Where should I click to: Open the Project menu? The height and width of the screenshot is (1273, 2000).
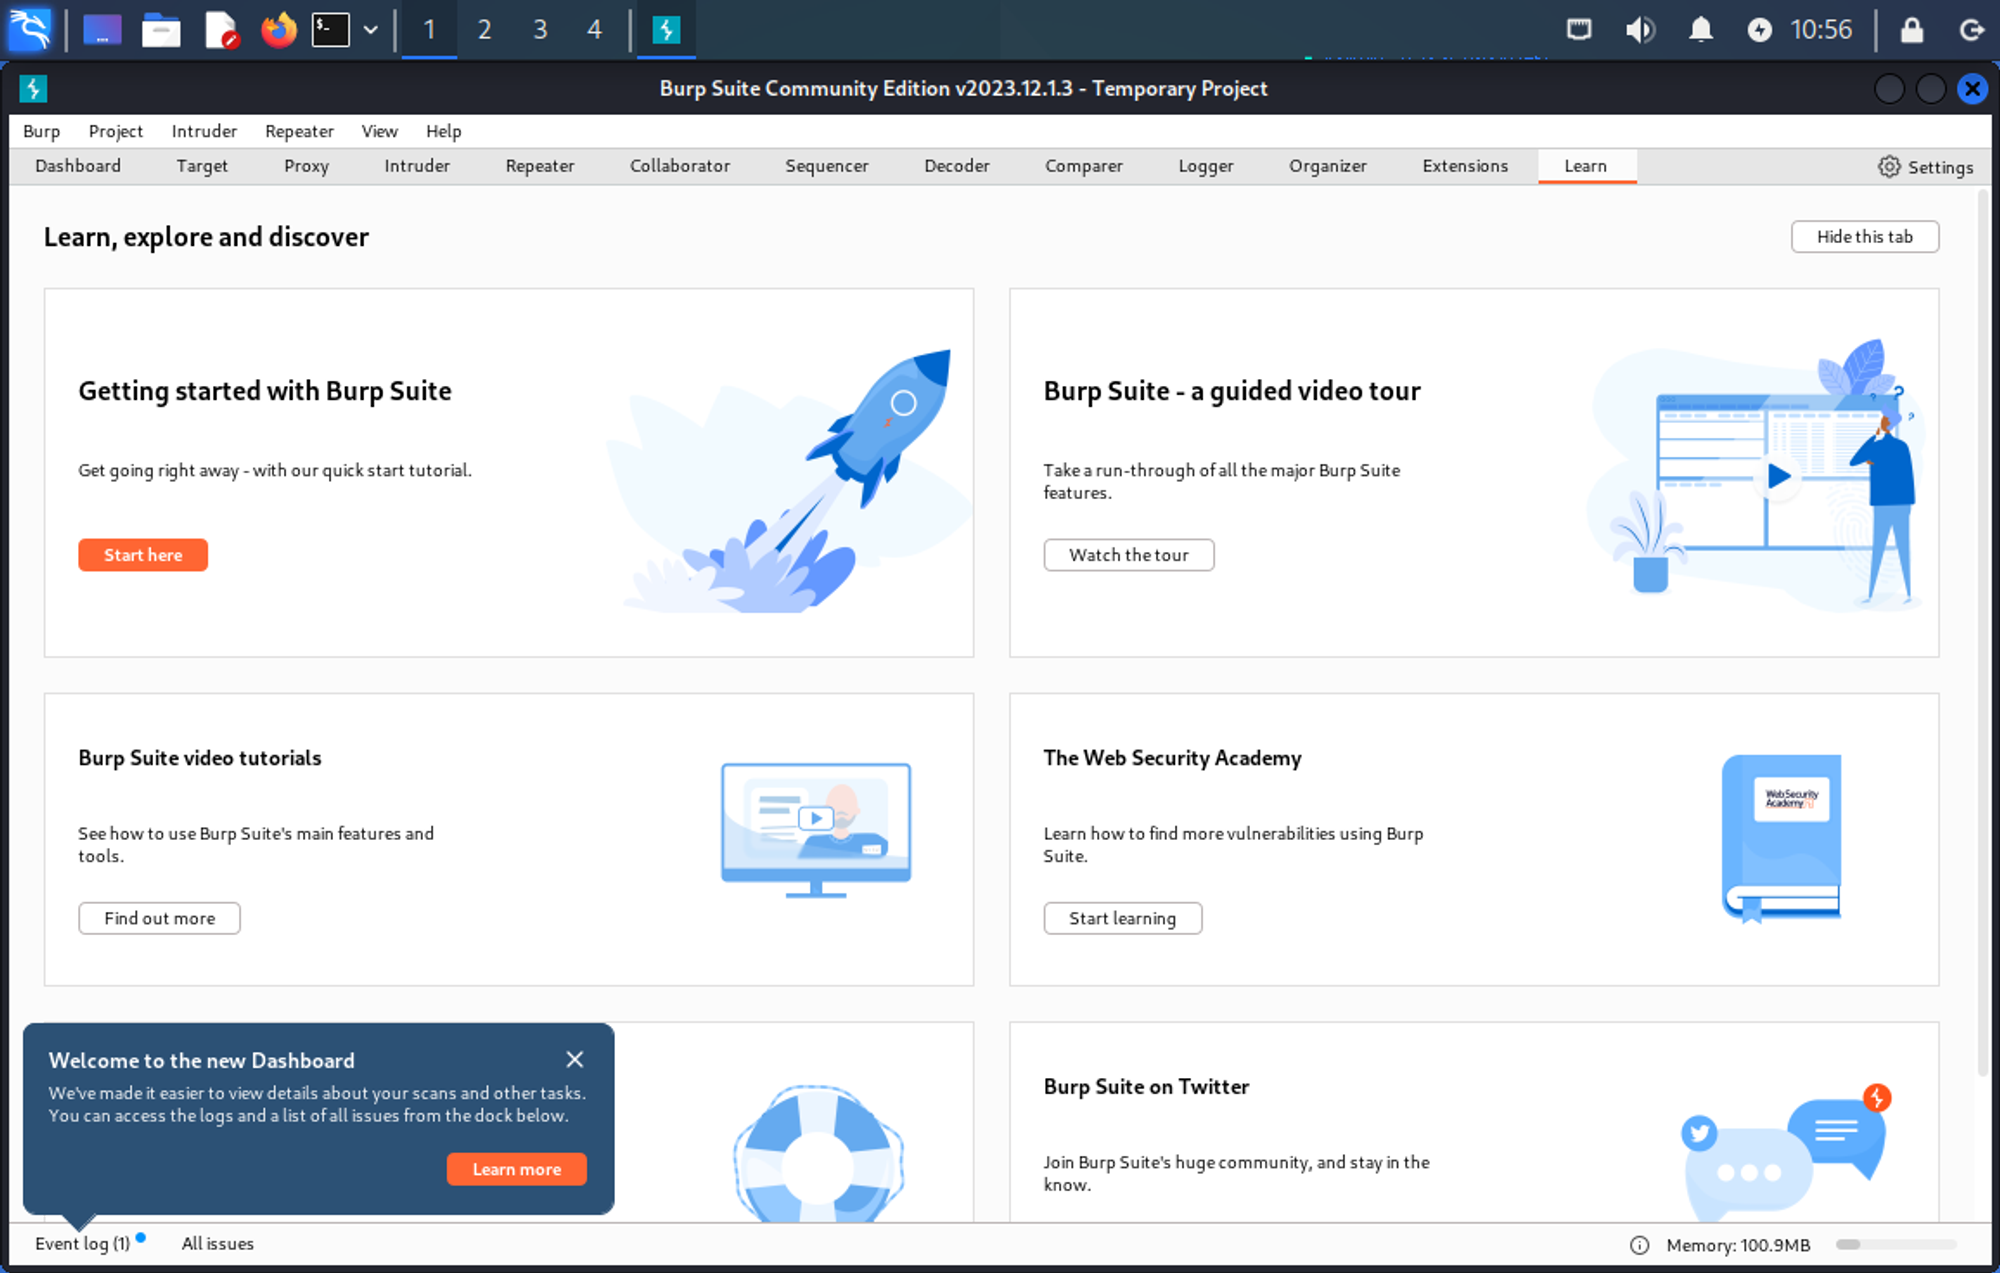point(116,132)
